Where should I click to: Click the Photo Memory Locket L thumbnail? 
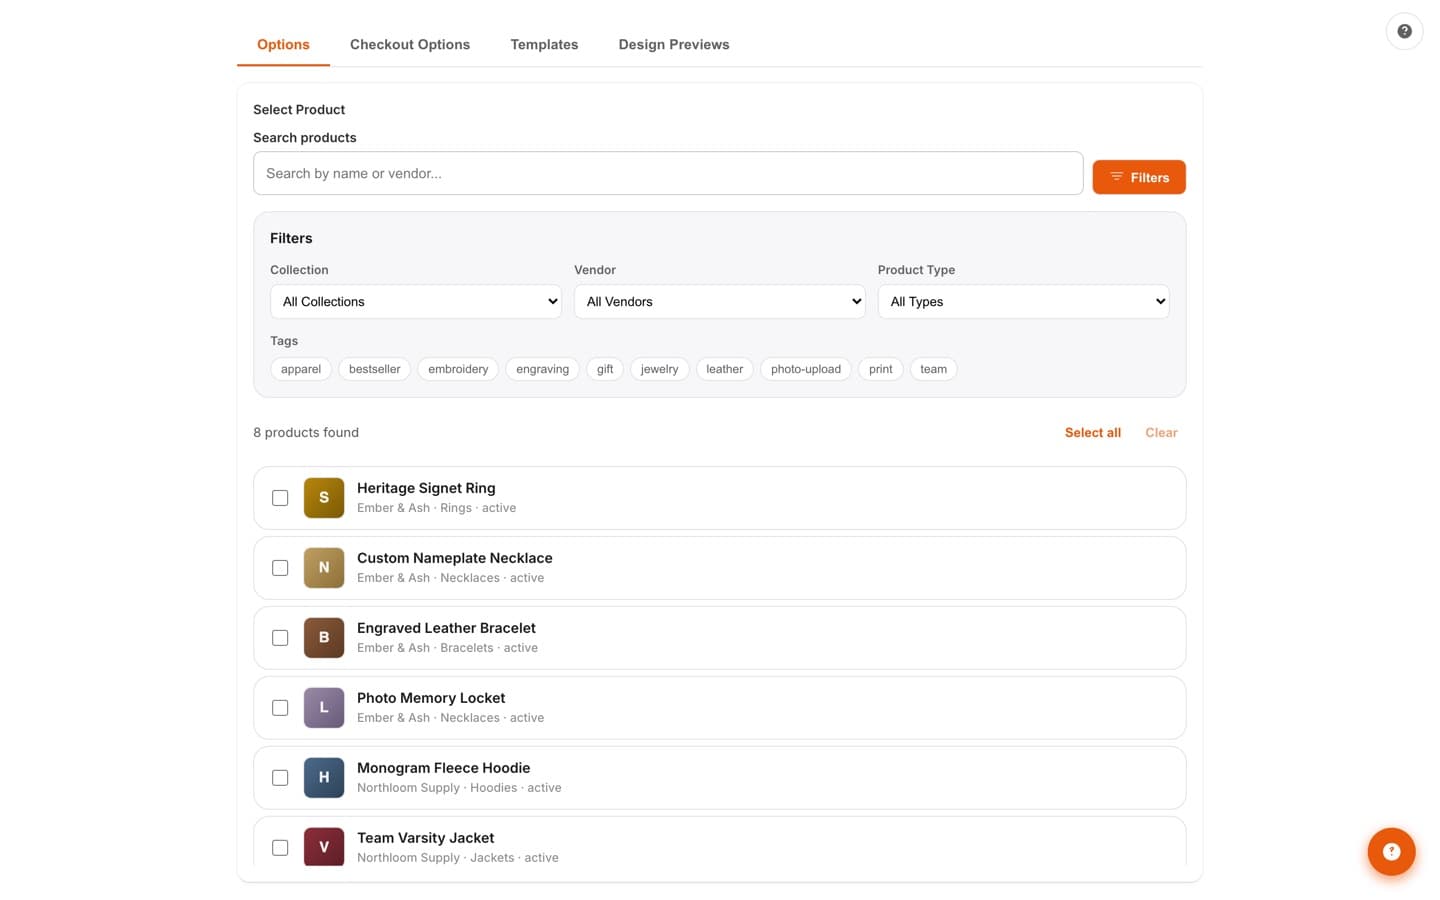point(324,707)
